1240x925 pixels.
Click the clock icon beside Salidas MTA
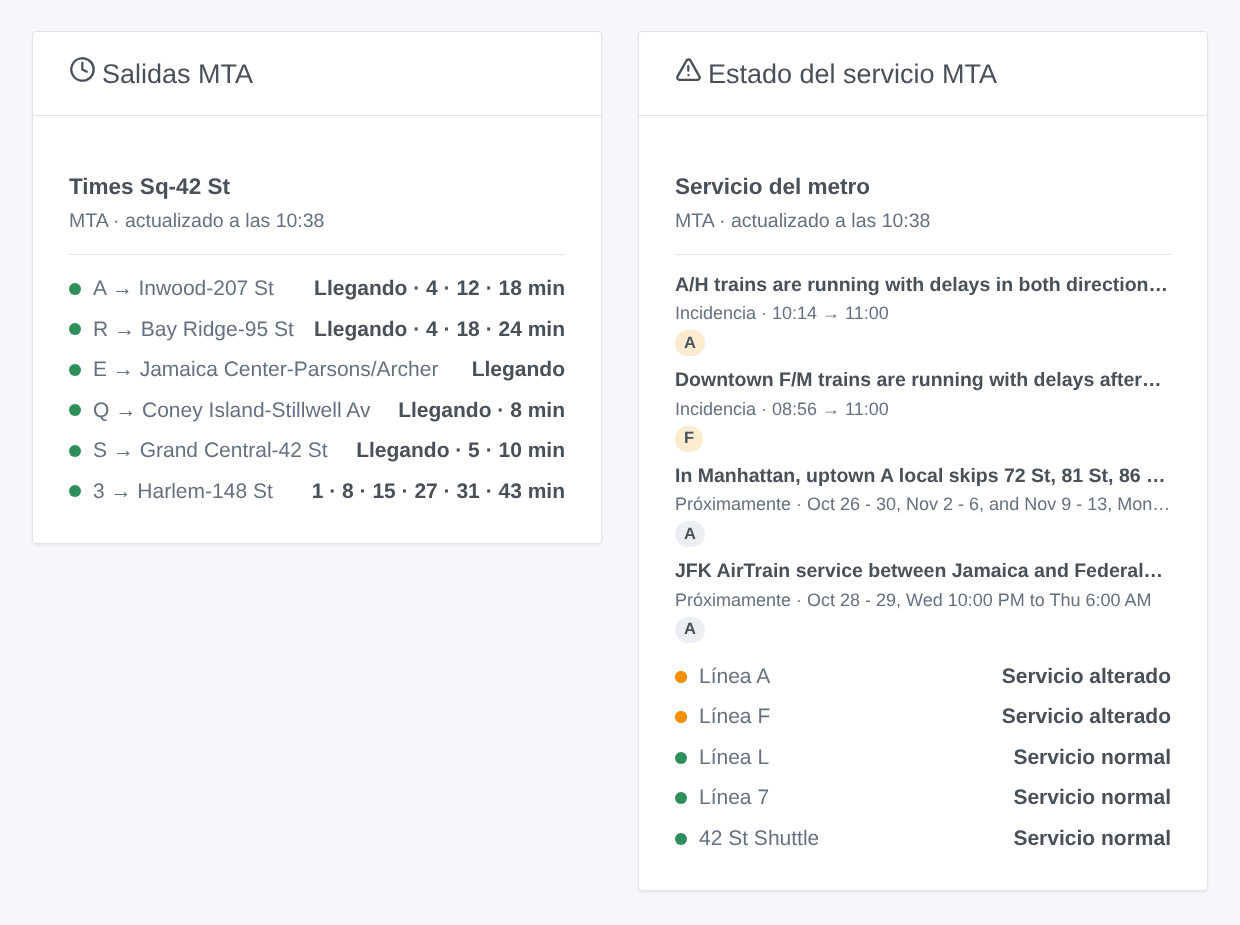coord(82,70)
